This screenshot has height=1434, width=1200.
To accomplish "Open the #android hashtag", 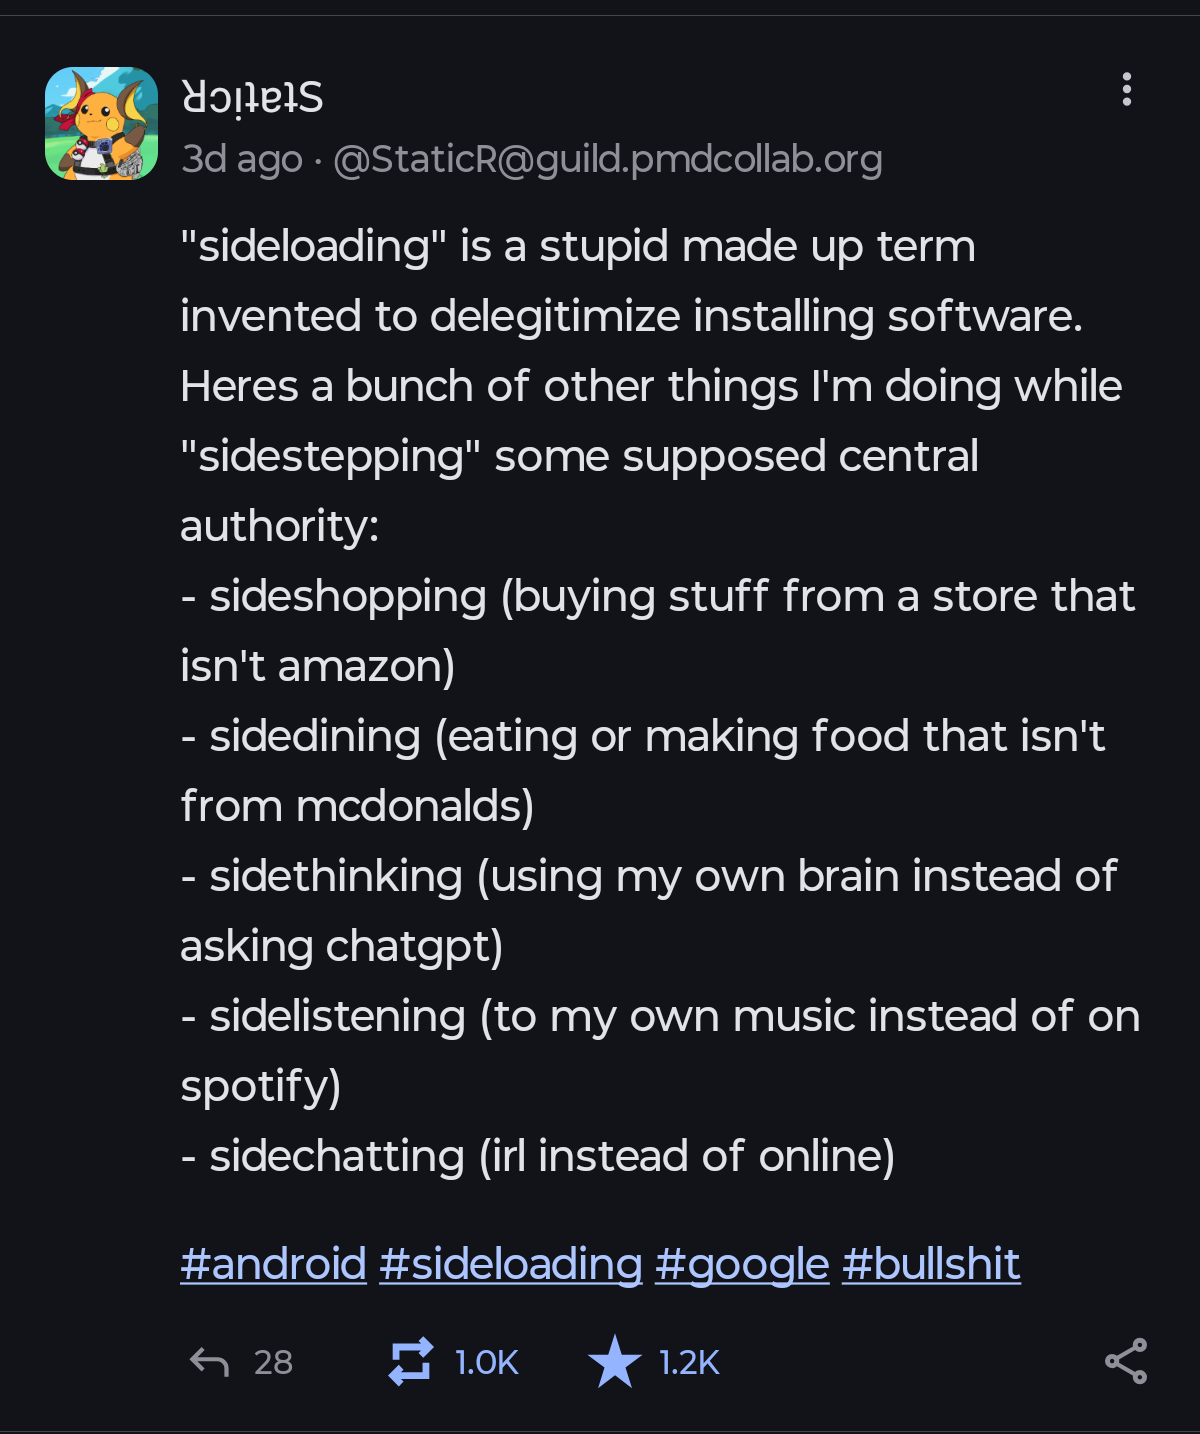I will [x=273, y=1264].
